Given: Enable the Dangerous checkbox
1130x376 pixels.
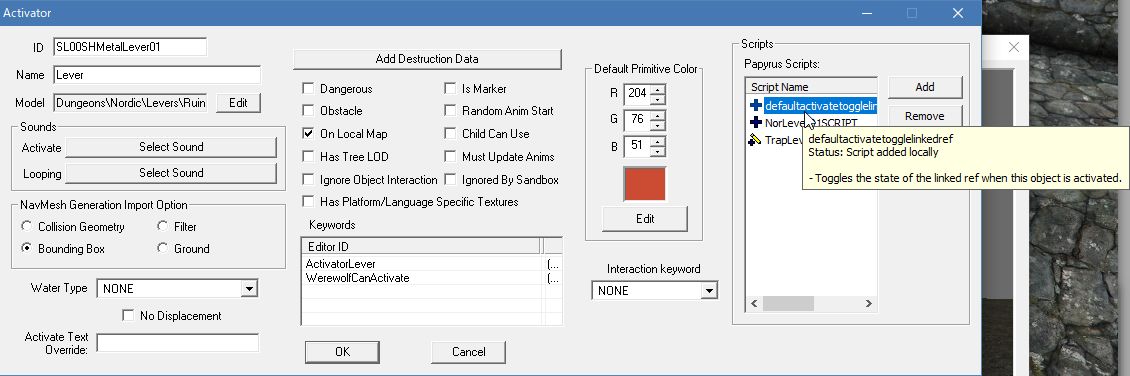Looking at the screenshot, I should pyautogui.click(x=308, y=89).
